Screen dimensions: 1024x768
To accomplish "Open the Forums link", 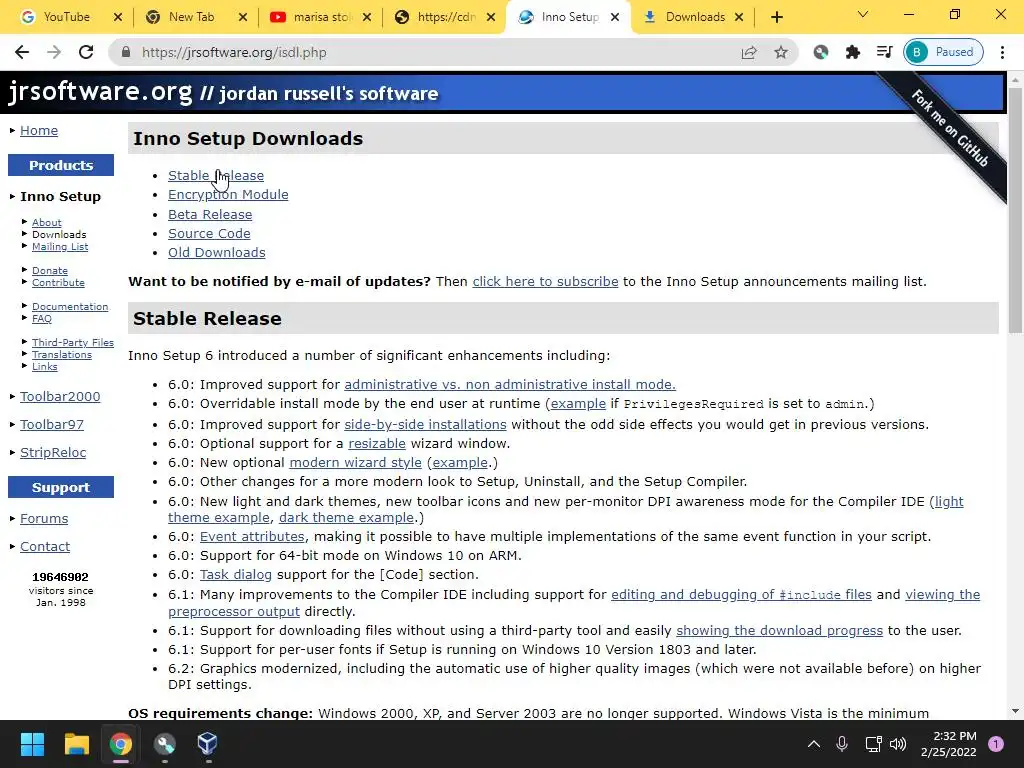I will coord(44,519).
